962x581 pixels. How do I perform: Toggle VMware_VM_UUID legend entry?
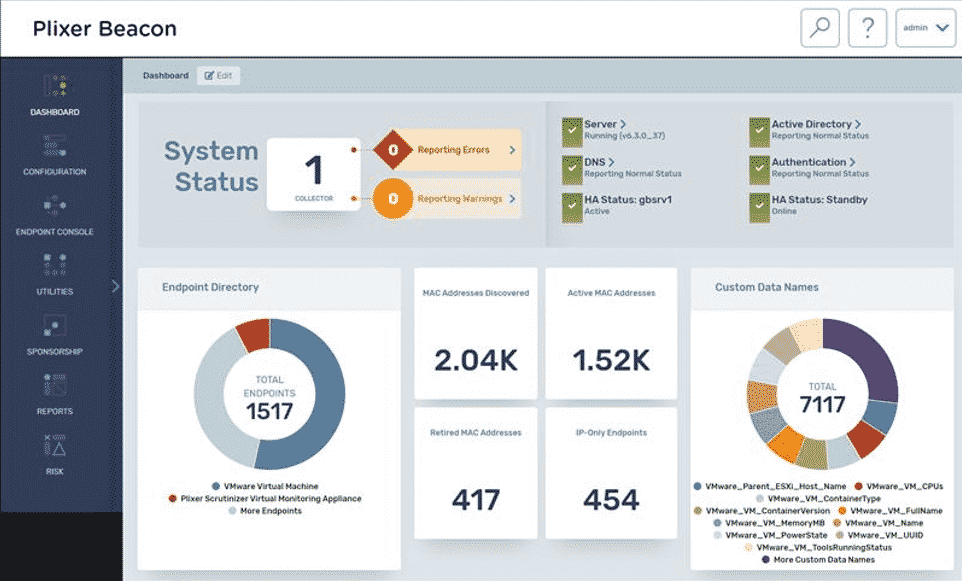click(879, 535)
